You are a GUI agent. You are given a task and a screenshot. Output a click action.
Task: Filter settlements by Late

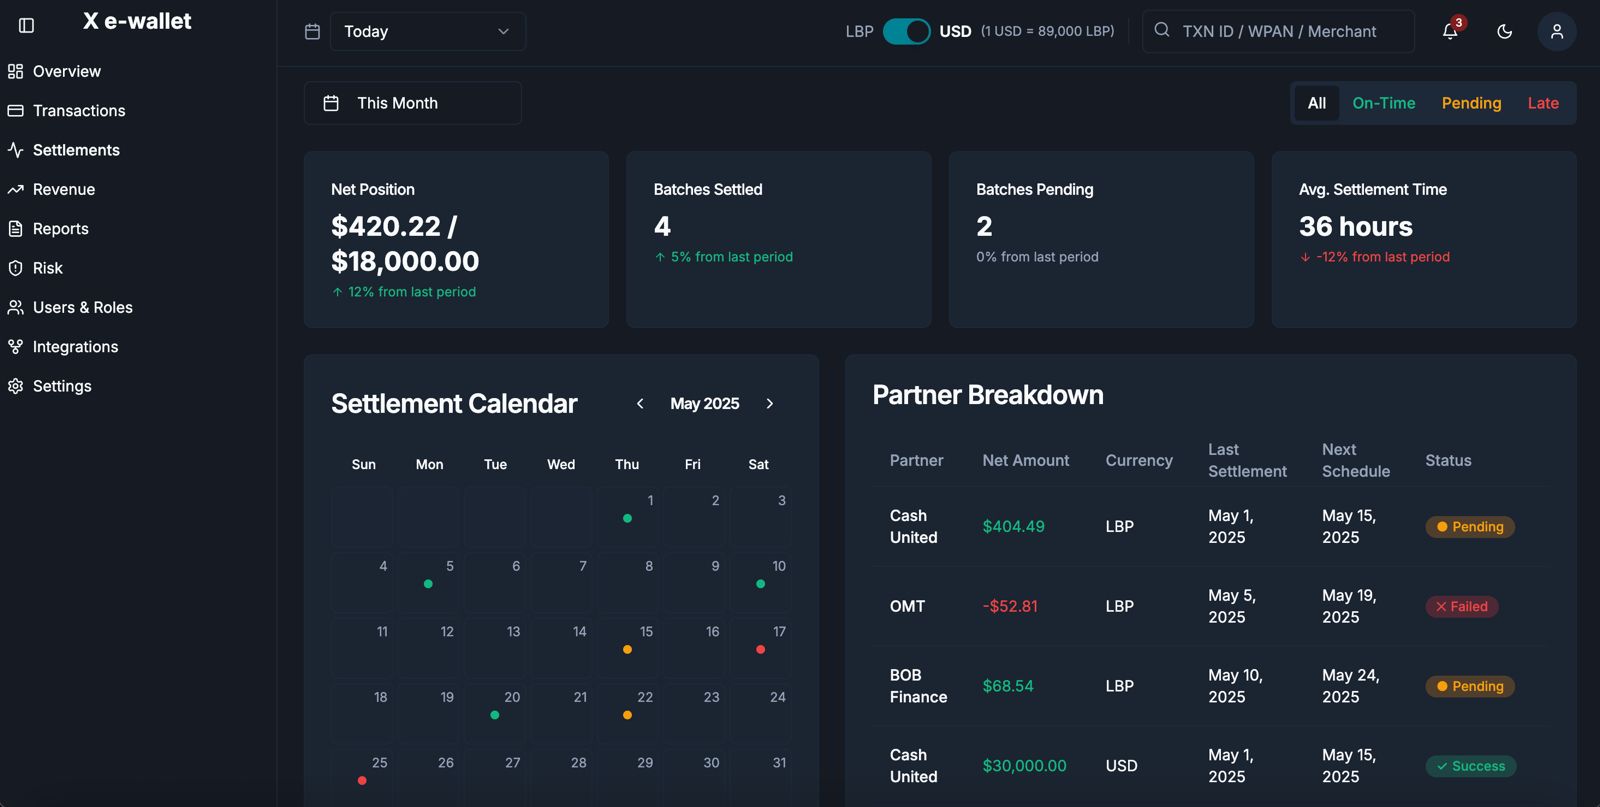pyautogui.click(x=1543, y=103)
